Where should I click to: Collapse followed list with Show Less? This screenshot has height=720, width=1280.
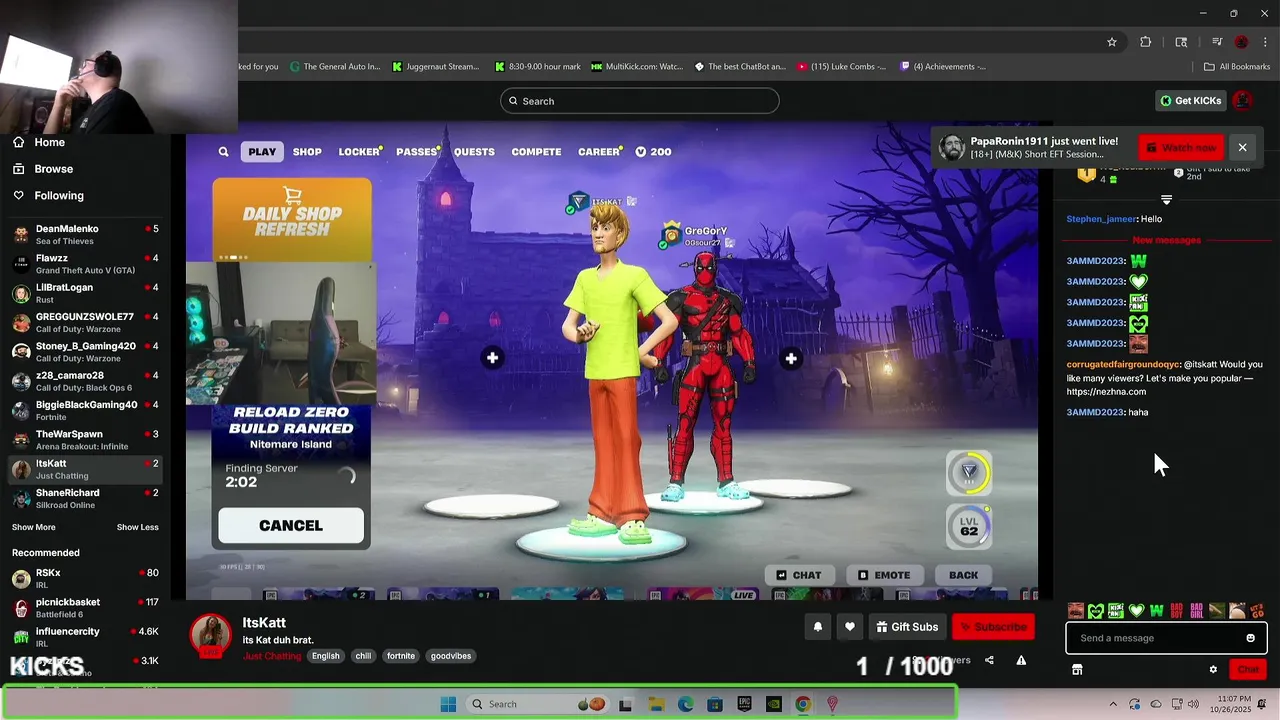pos(137,527)
